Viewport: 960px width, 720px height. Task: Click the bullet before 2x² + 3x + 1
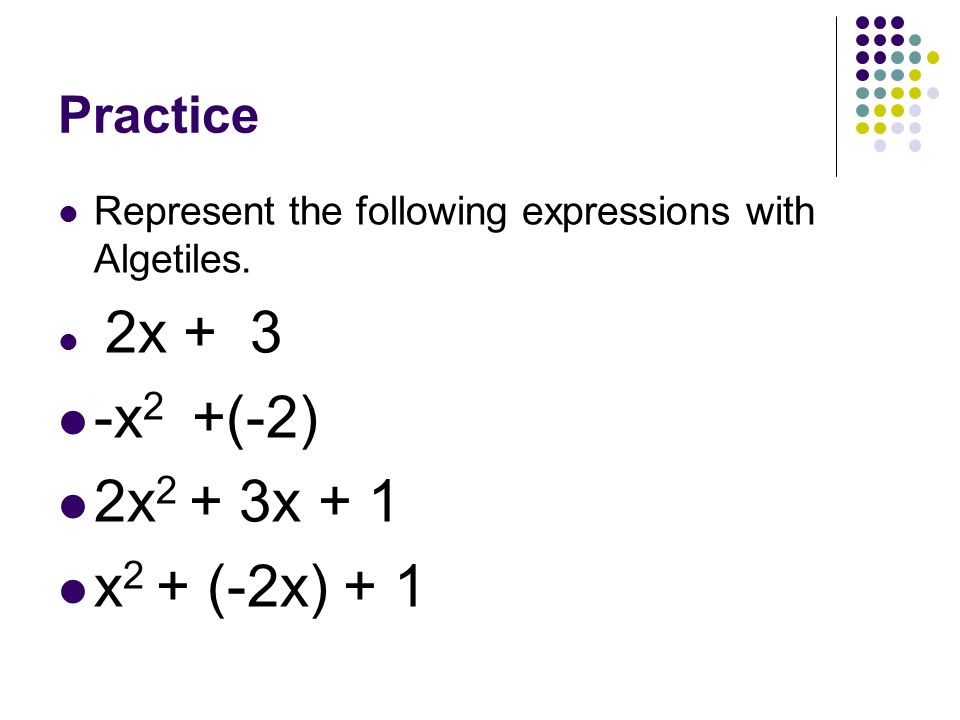pos(73,506)
